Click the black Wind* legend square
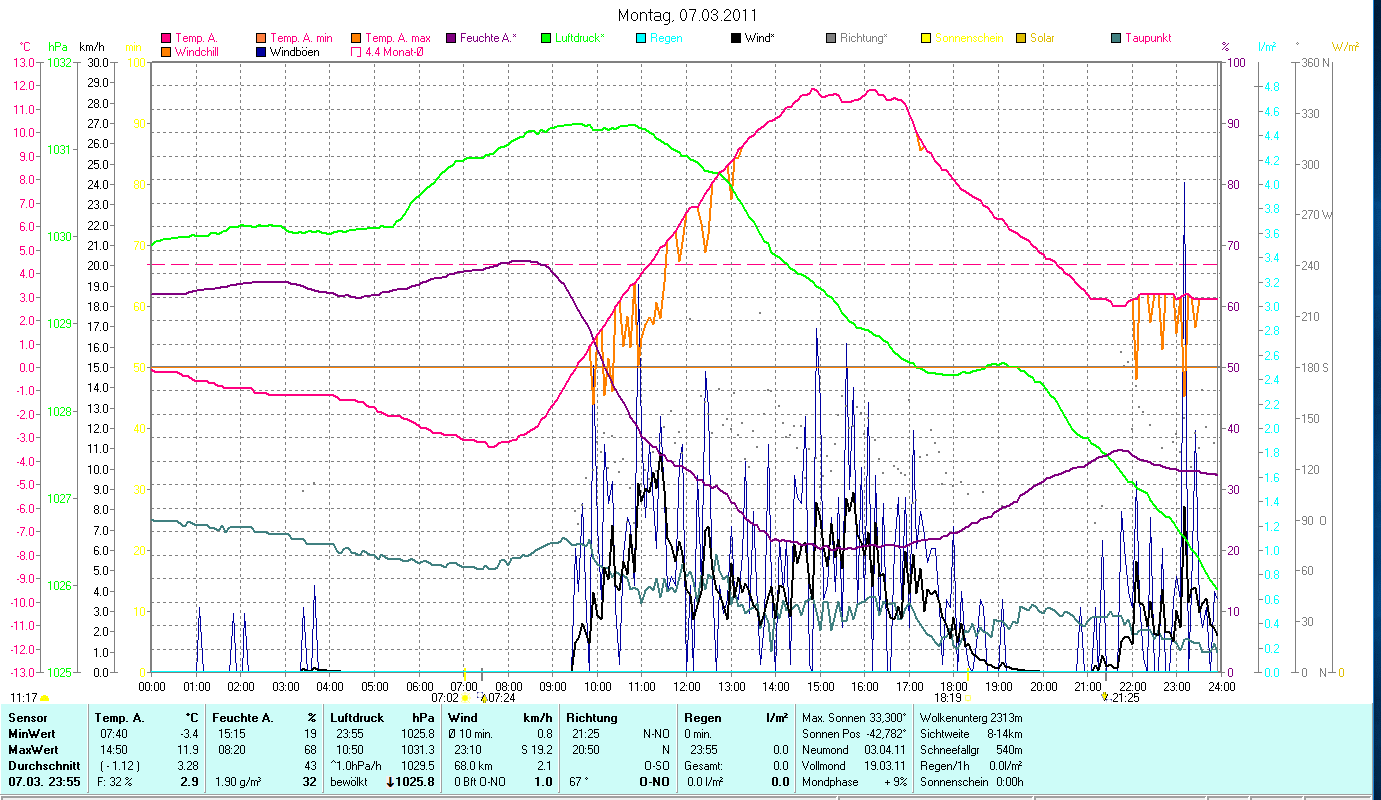Screen dimensions: 1381x800 pos(736,38)
